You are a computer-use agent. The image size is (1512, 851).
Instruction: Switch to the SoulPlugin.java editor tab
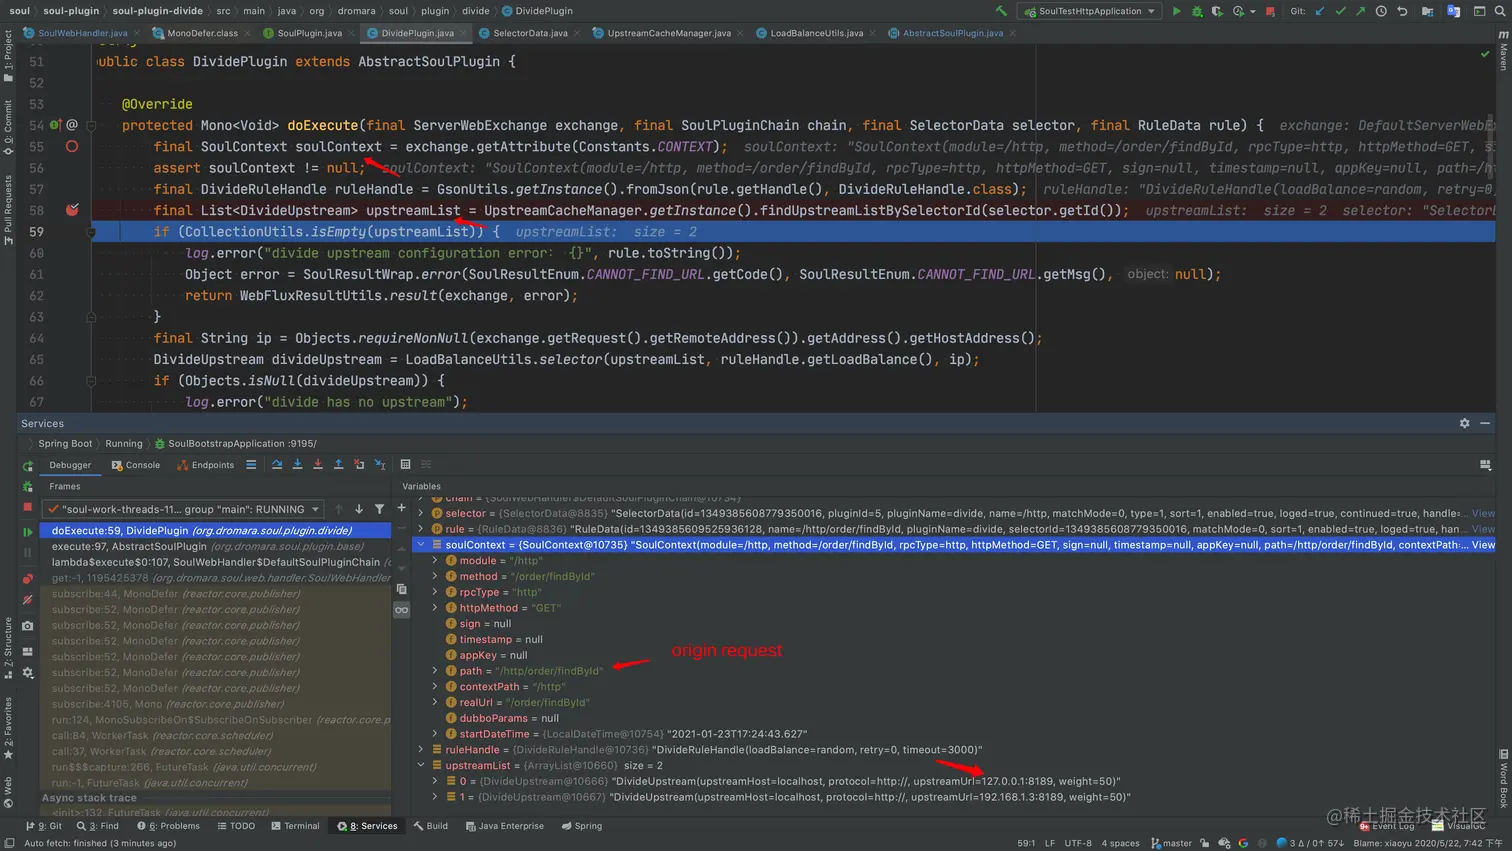click(309, 33)
